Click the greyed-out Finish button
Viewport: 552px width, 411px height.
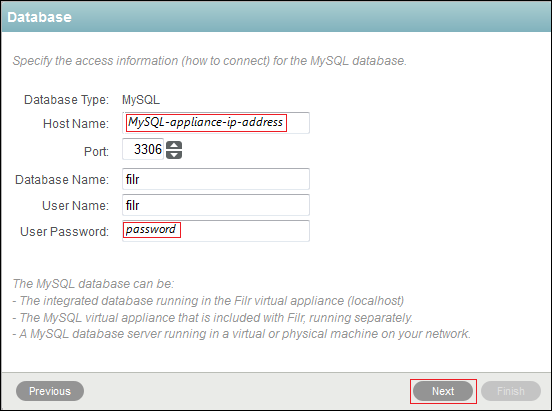511,391
